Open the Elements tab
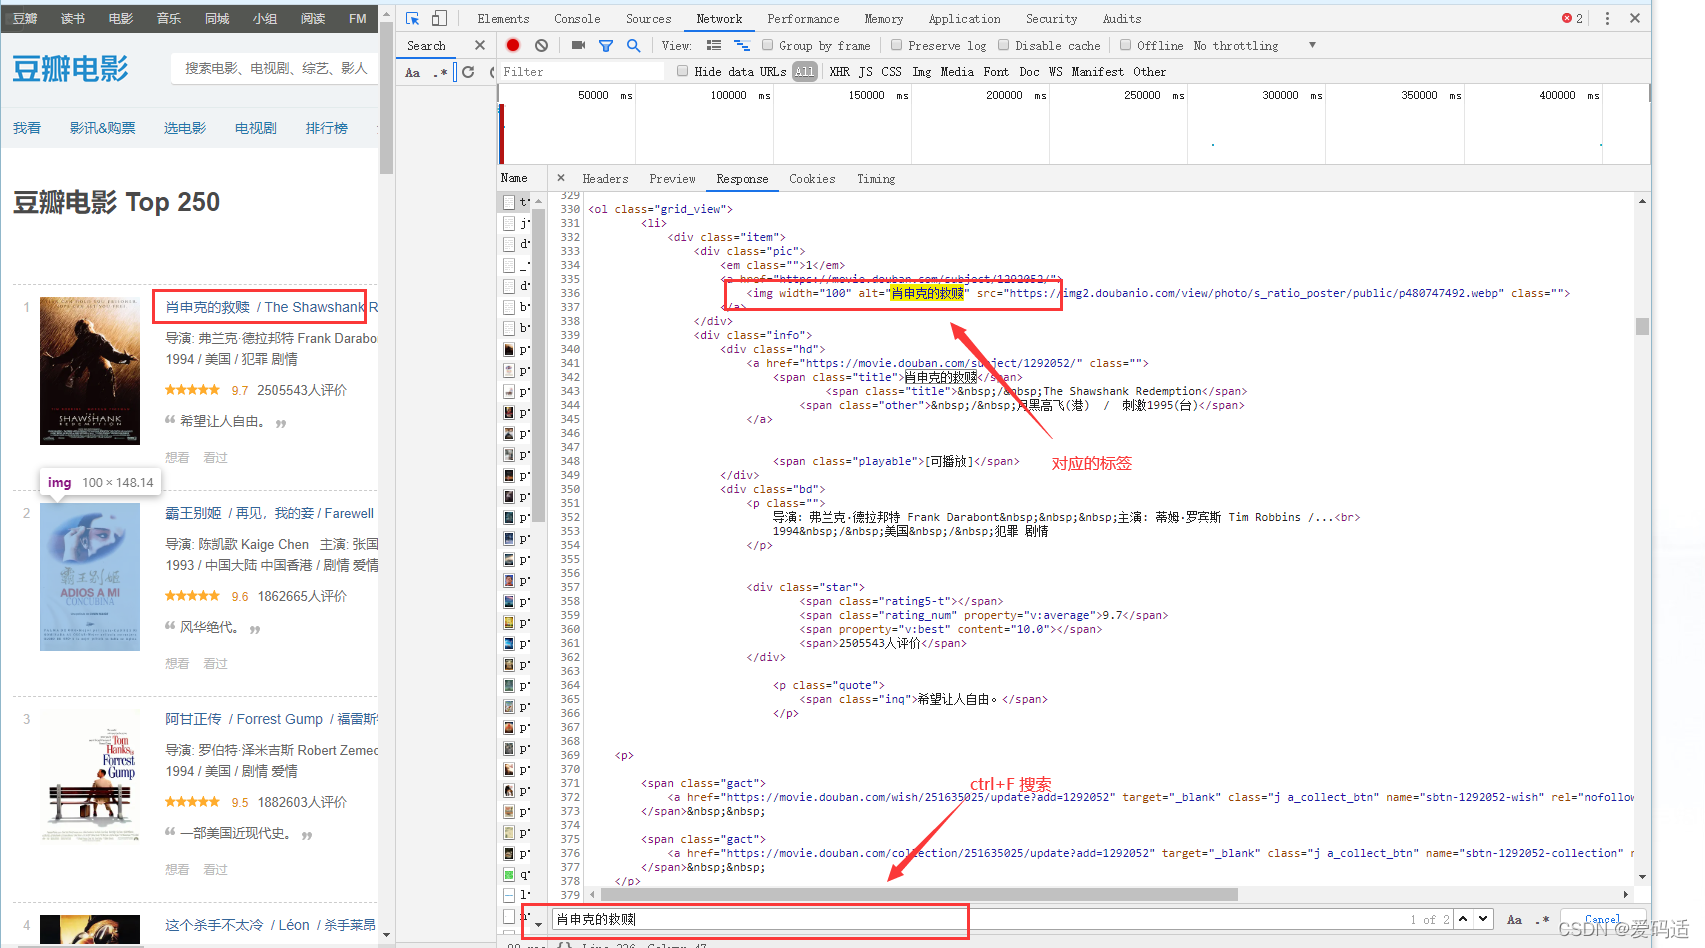Screen dimensions: 1705x948 503,18
